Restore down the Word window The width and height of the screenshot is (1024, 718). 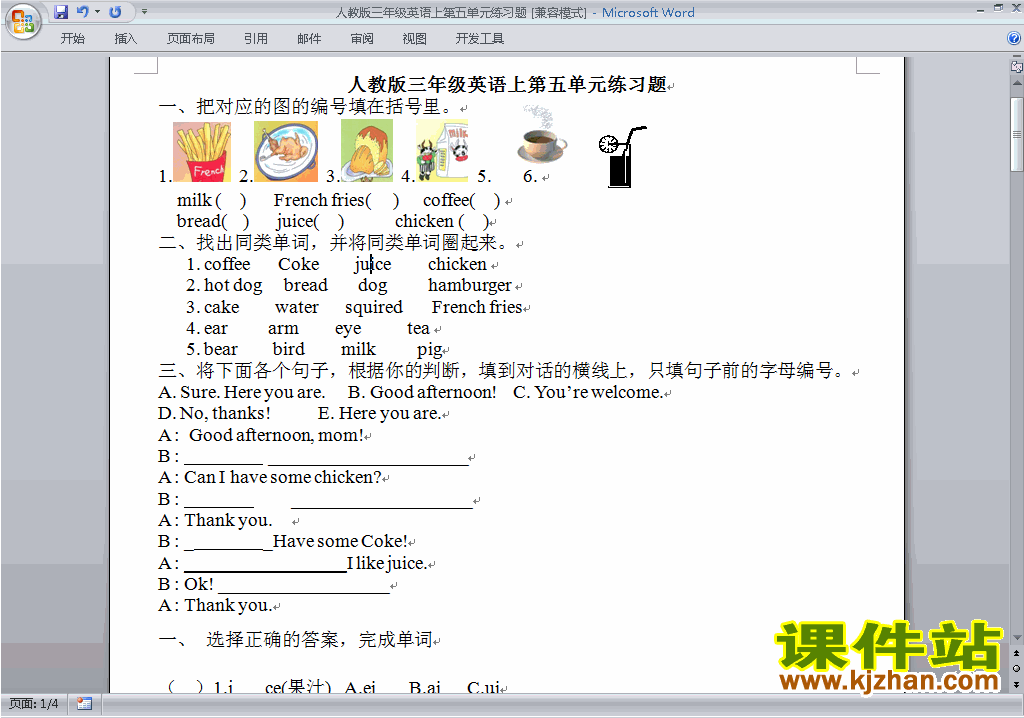(x=998, y=8)
